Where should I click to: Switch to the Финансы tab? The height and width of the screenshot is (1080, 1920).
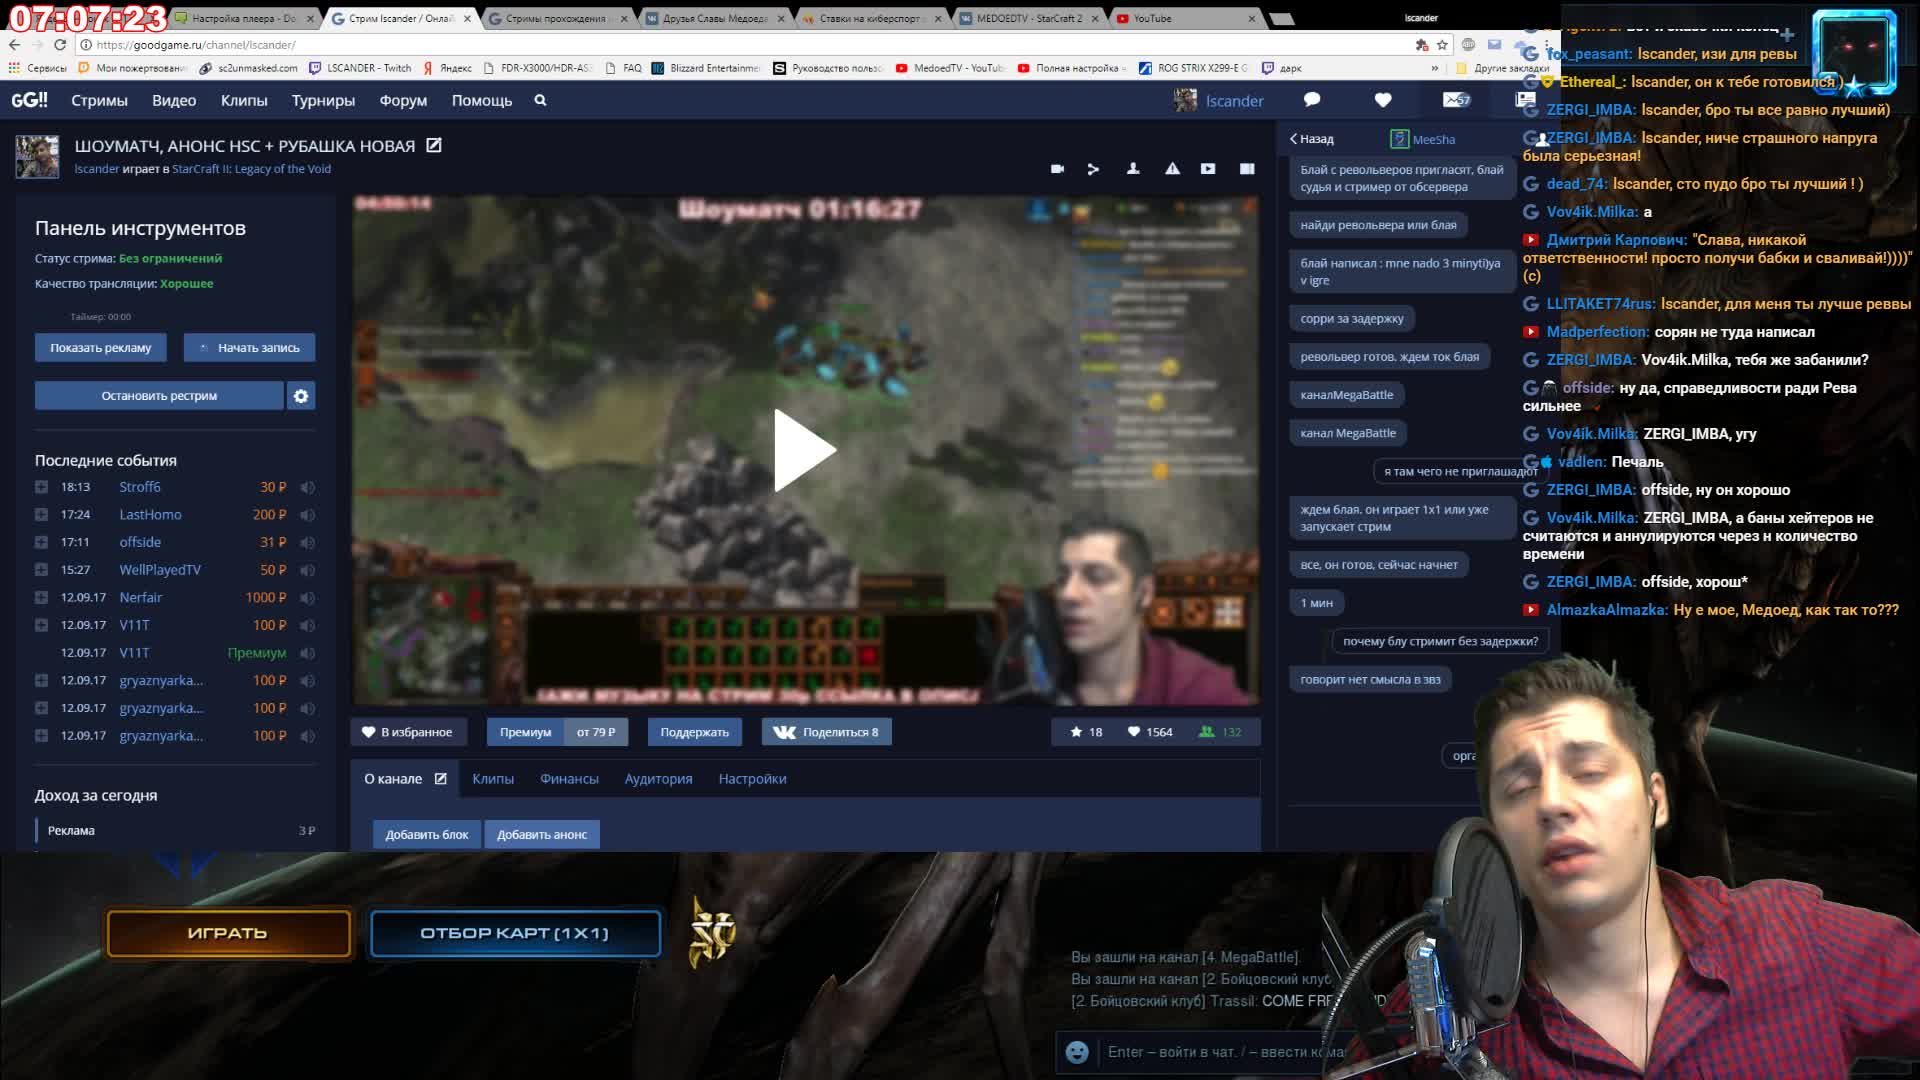coord(569,779)
